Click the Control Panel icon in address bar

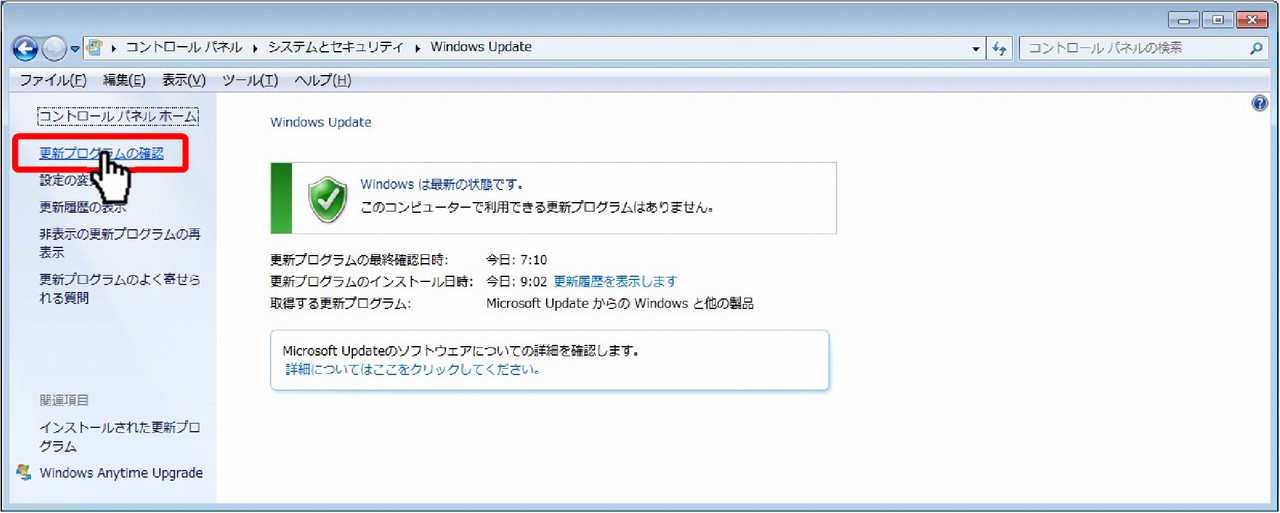click(x=96, y=47)
